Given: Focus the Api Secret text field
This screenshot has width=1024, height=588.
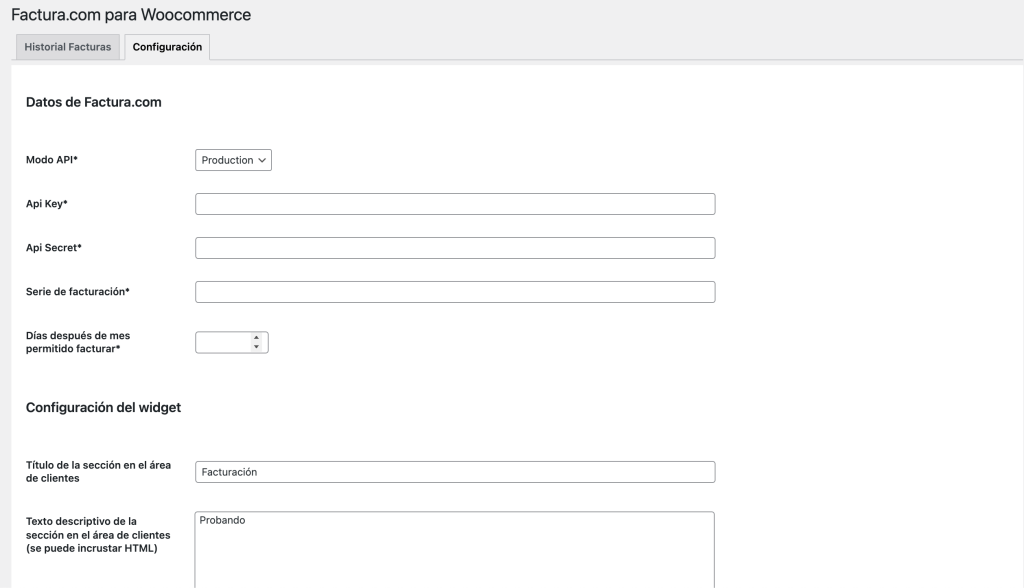Looking at the screenshot, I should pos(455,248).
